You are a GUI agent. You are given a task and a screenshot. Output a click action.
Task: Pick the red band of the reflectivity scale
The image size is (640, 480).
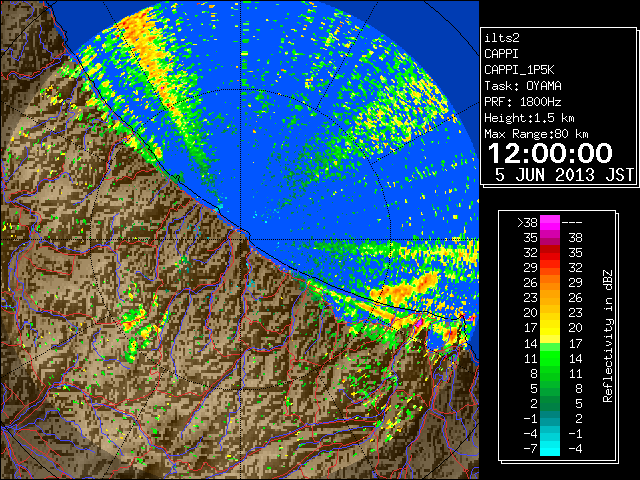(550, 253)
